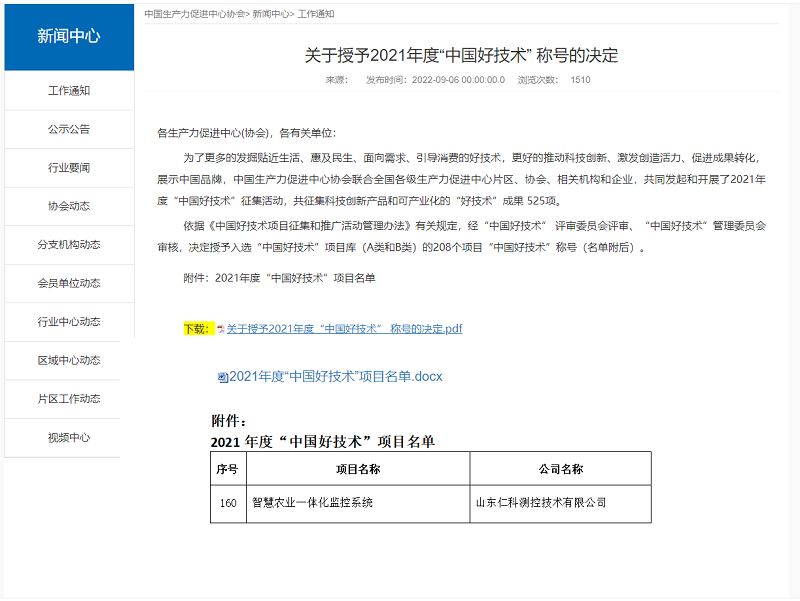
Task: Click the blue 新闻中心 sidebar header
Action: click(x=69, y=37)
